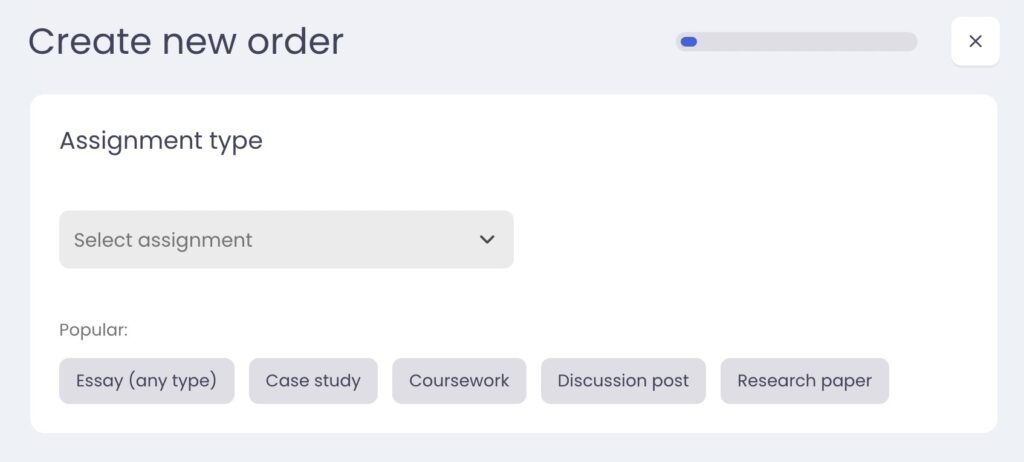
Task: Click the X icon at top right
Action: click(x=975, y=41)
